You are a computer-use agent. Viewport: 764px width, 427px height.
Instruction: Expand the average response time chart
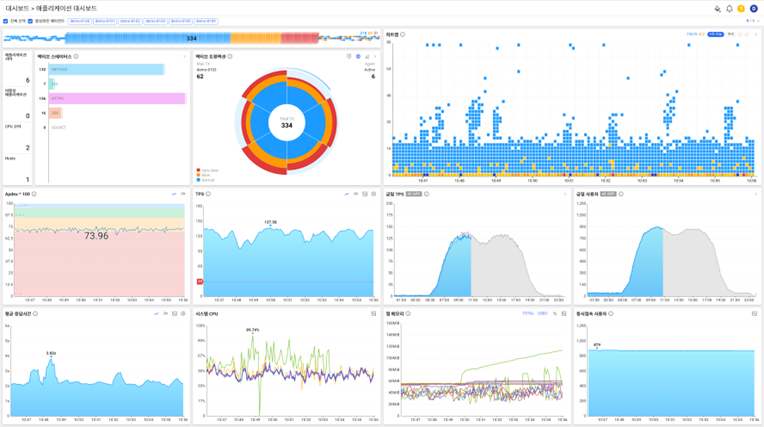(174, 314)
